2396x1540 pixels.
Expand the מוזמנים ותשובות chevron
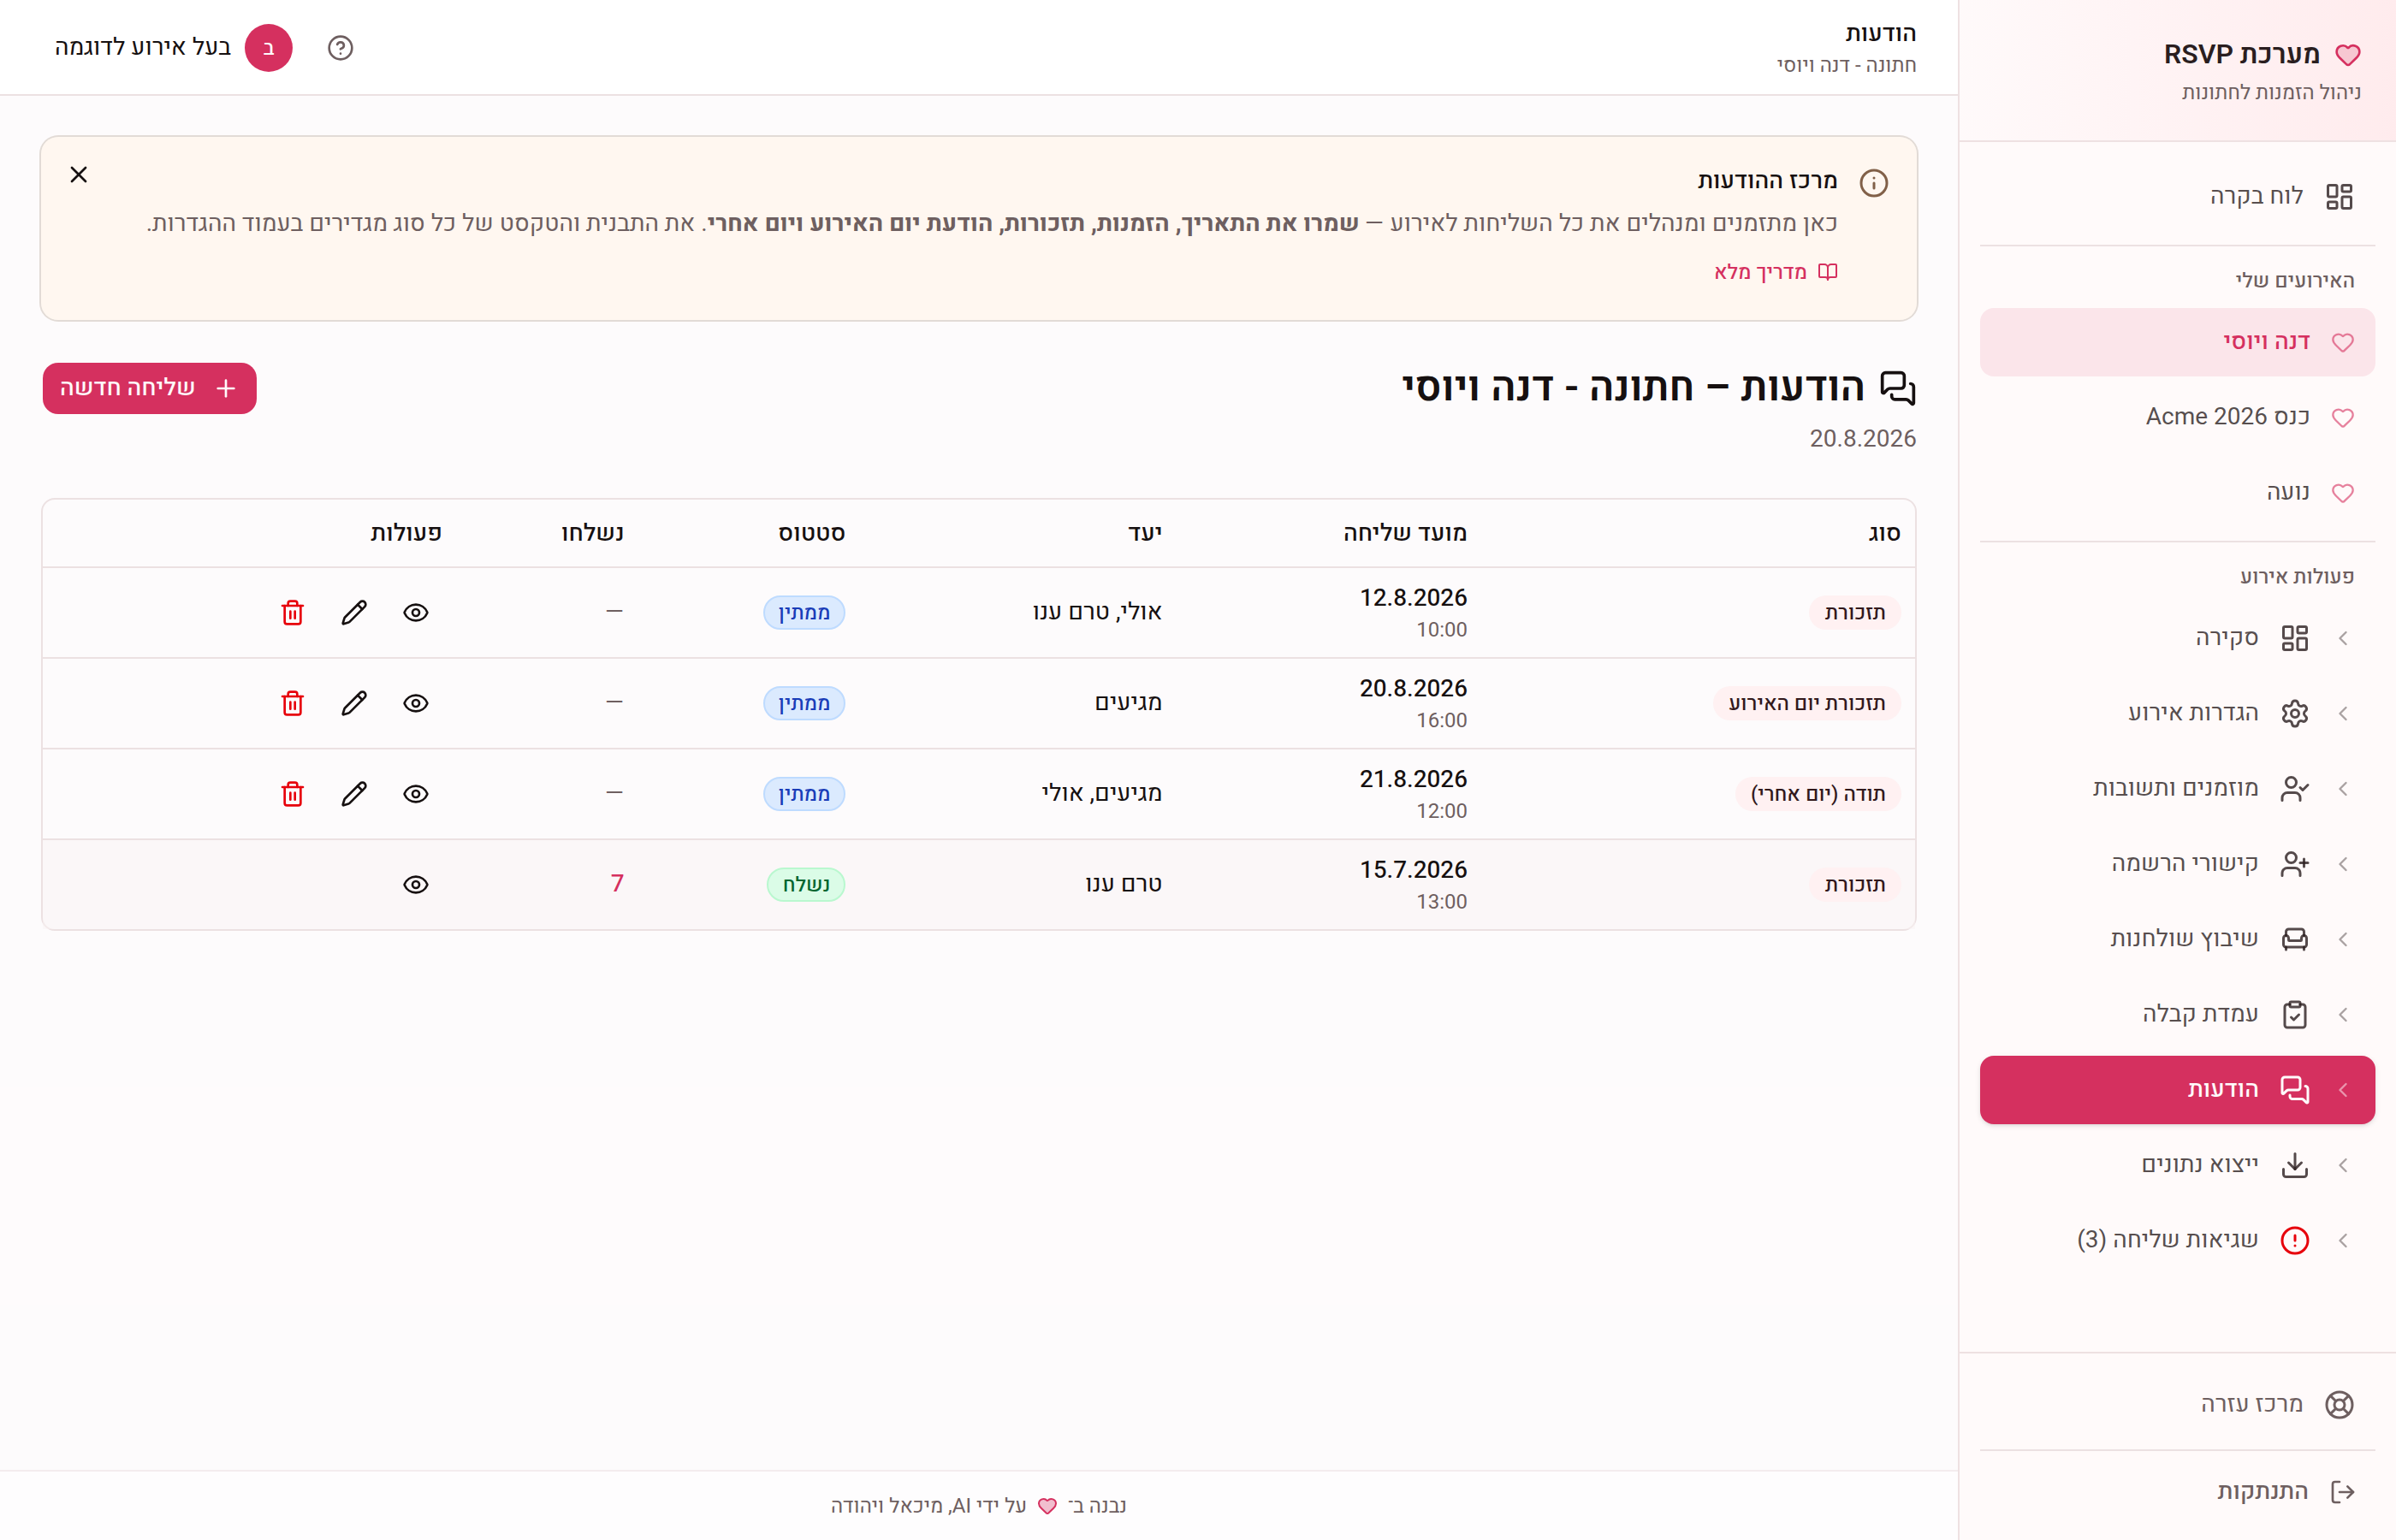(2343, 789)
